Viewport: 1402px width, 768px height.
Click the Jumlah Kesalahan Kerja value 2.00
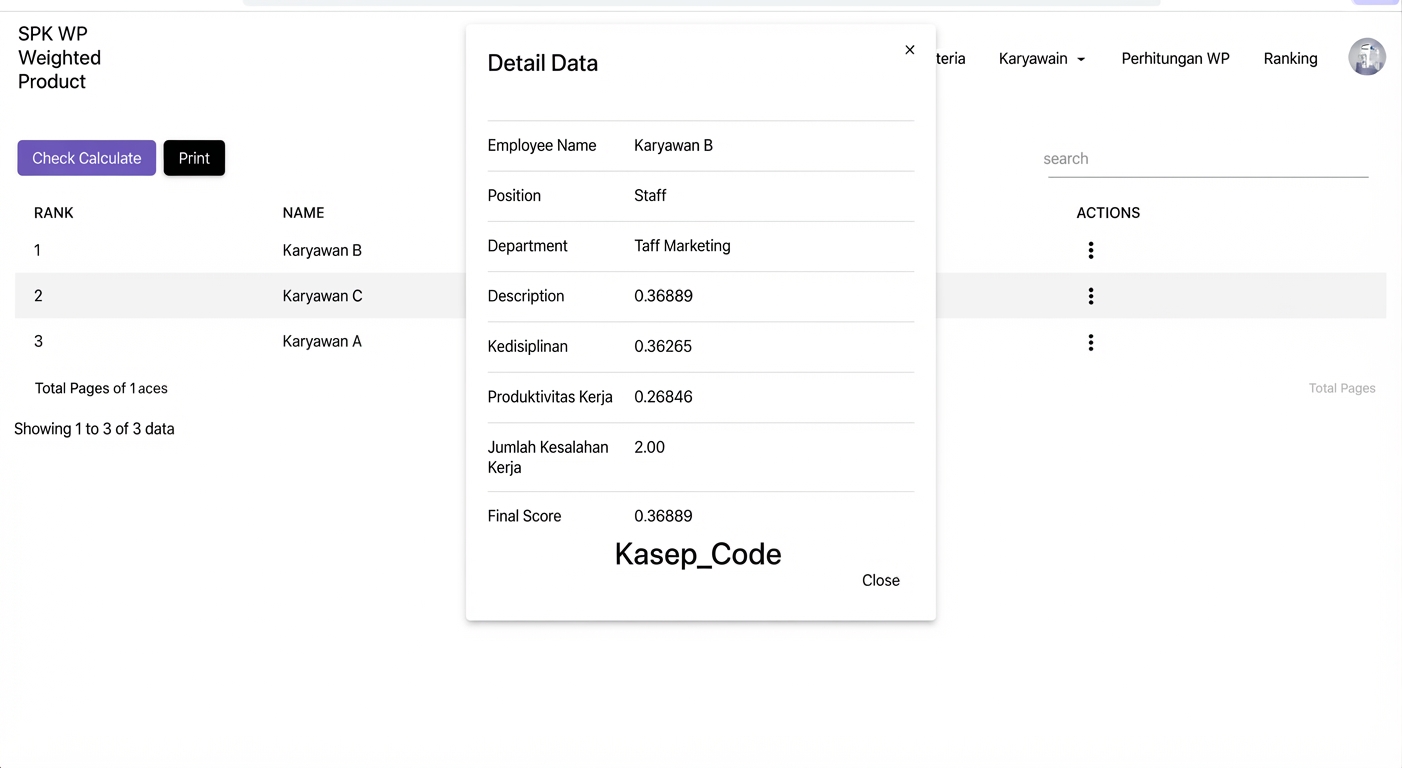(649, 448)
